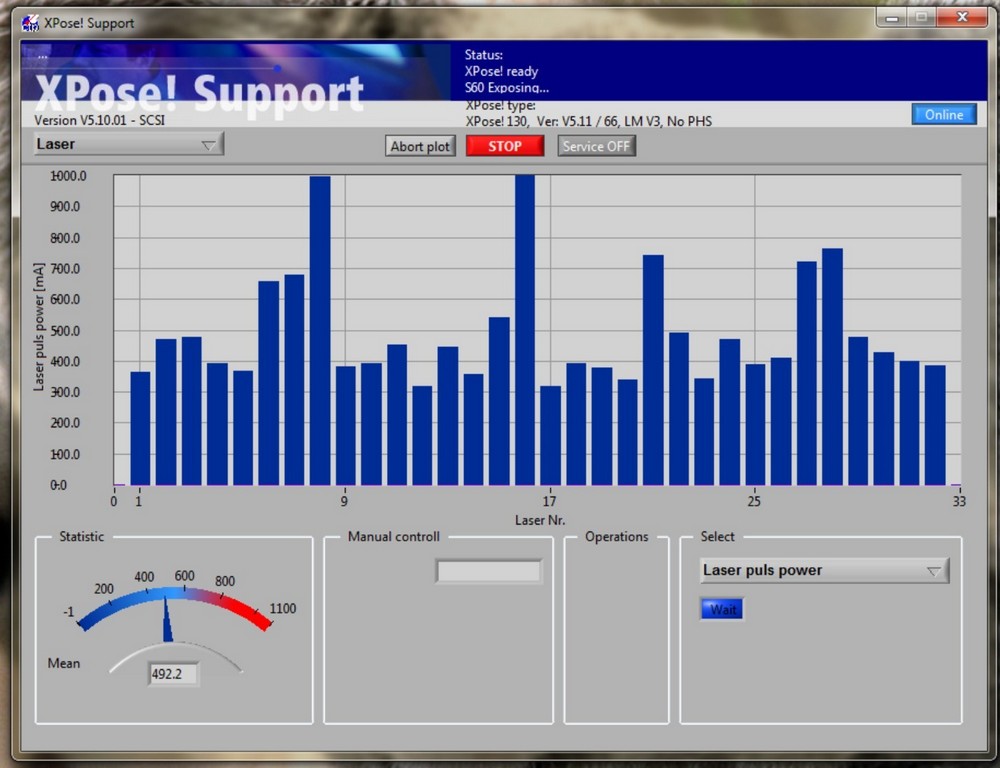Click the Mean value field 492.2
This screenshot has height=768, width=1000.
pos(173,674)
